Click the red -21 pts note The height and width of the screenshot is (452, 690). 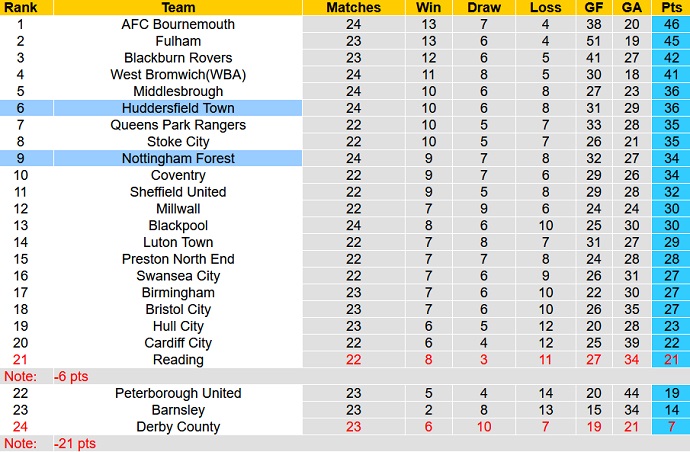pos(74,443)
